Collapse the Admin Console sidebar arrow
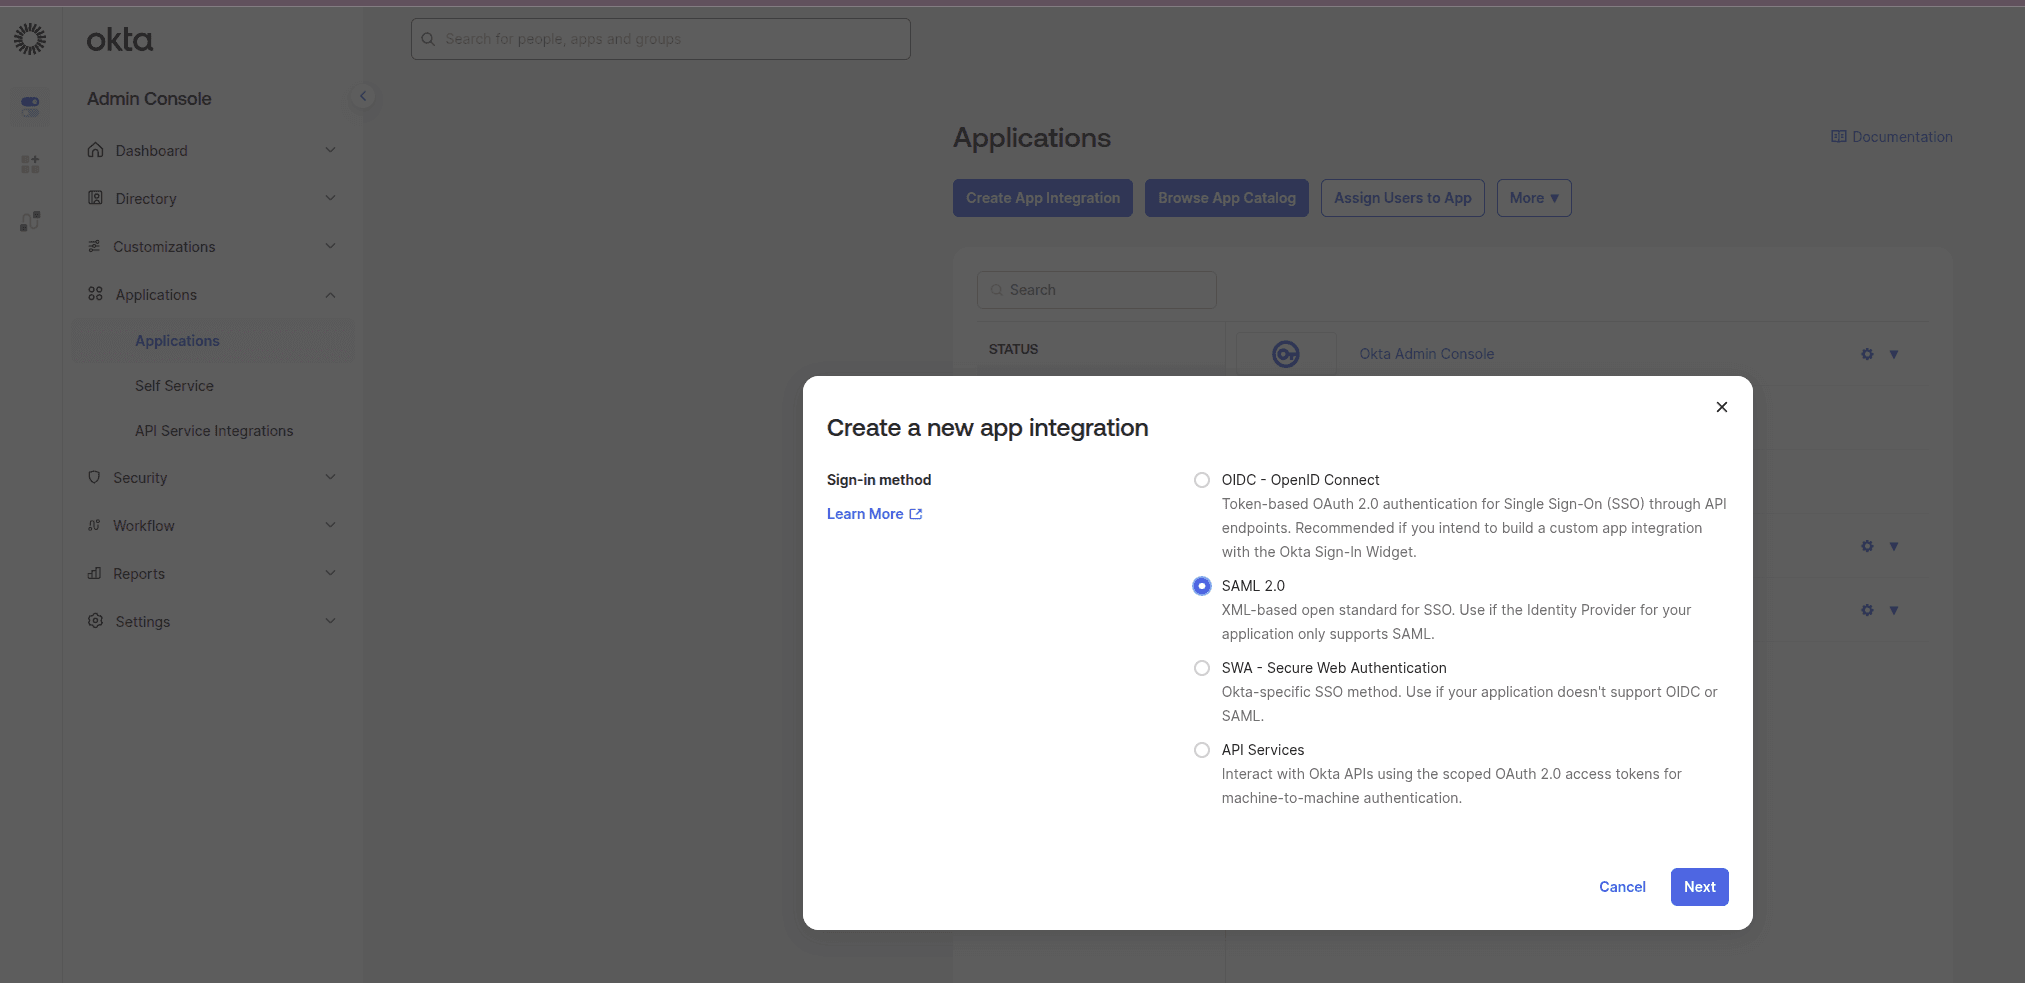Screen dimensions: 2025x983 pyautogui.click(x=363, y=96)
